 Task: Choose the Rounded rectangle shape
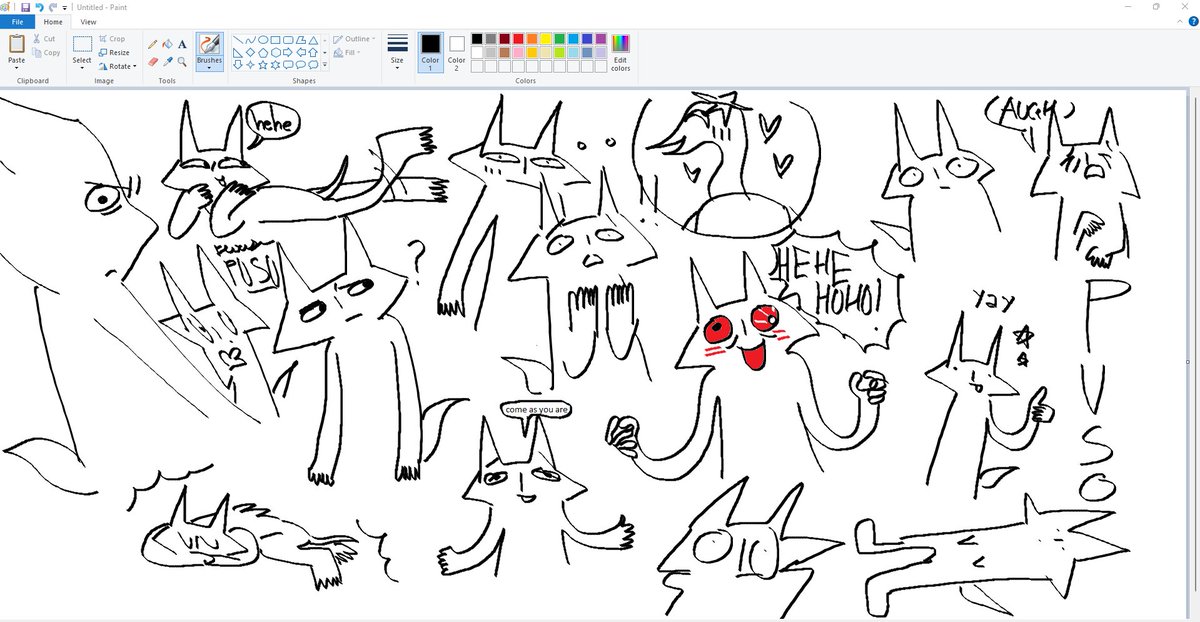coord(288,40)
